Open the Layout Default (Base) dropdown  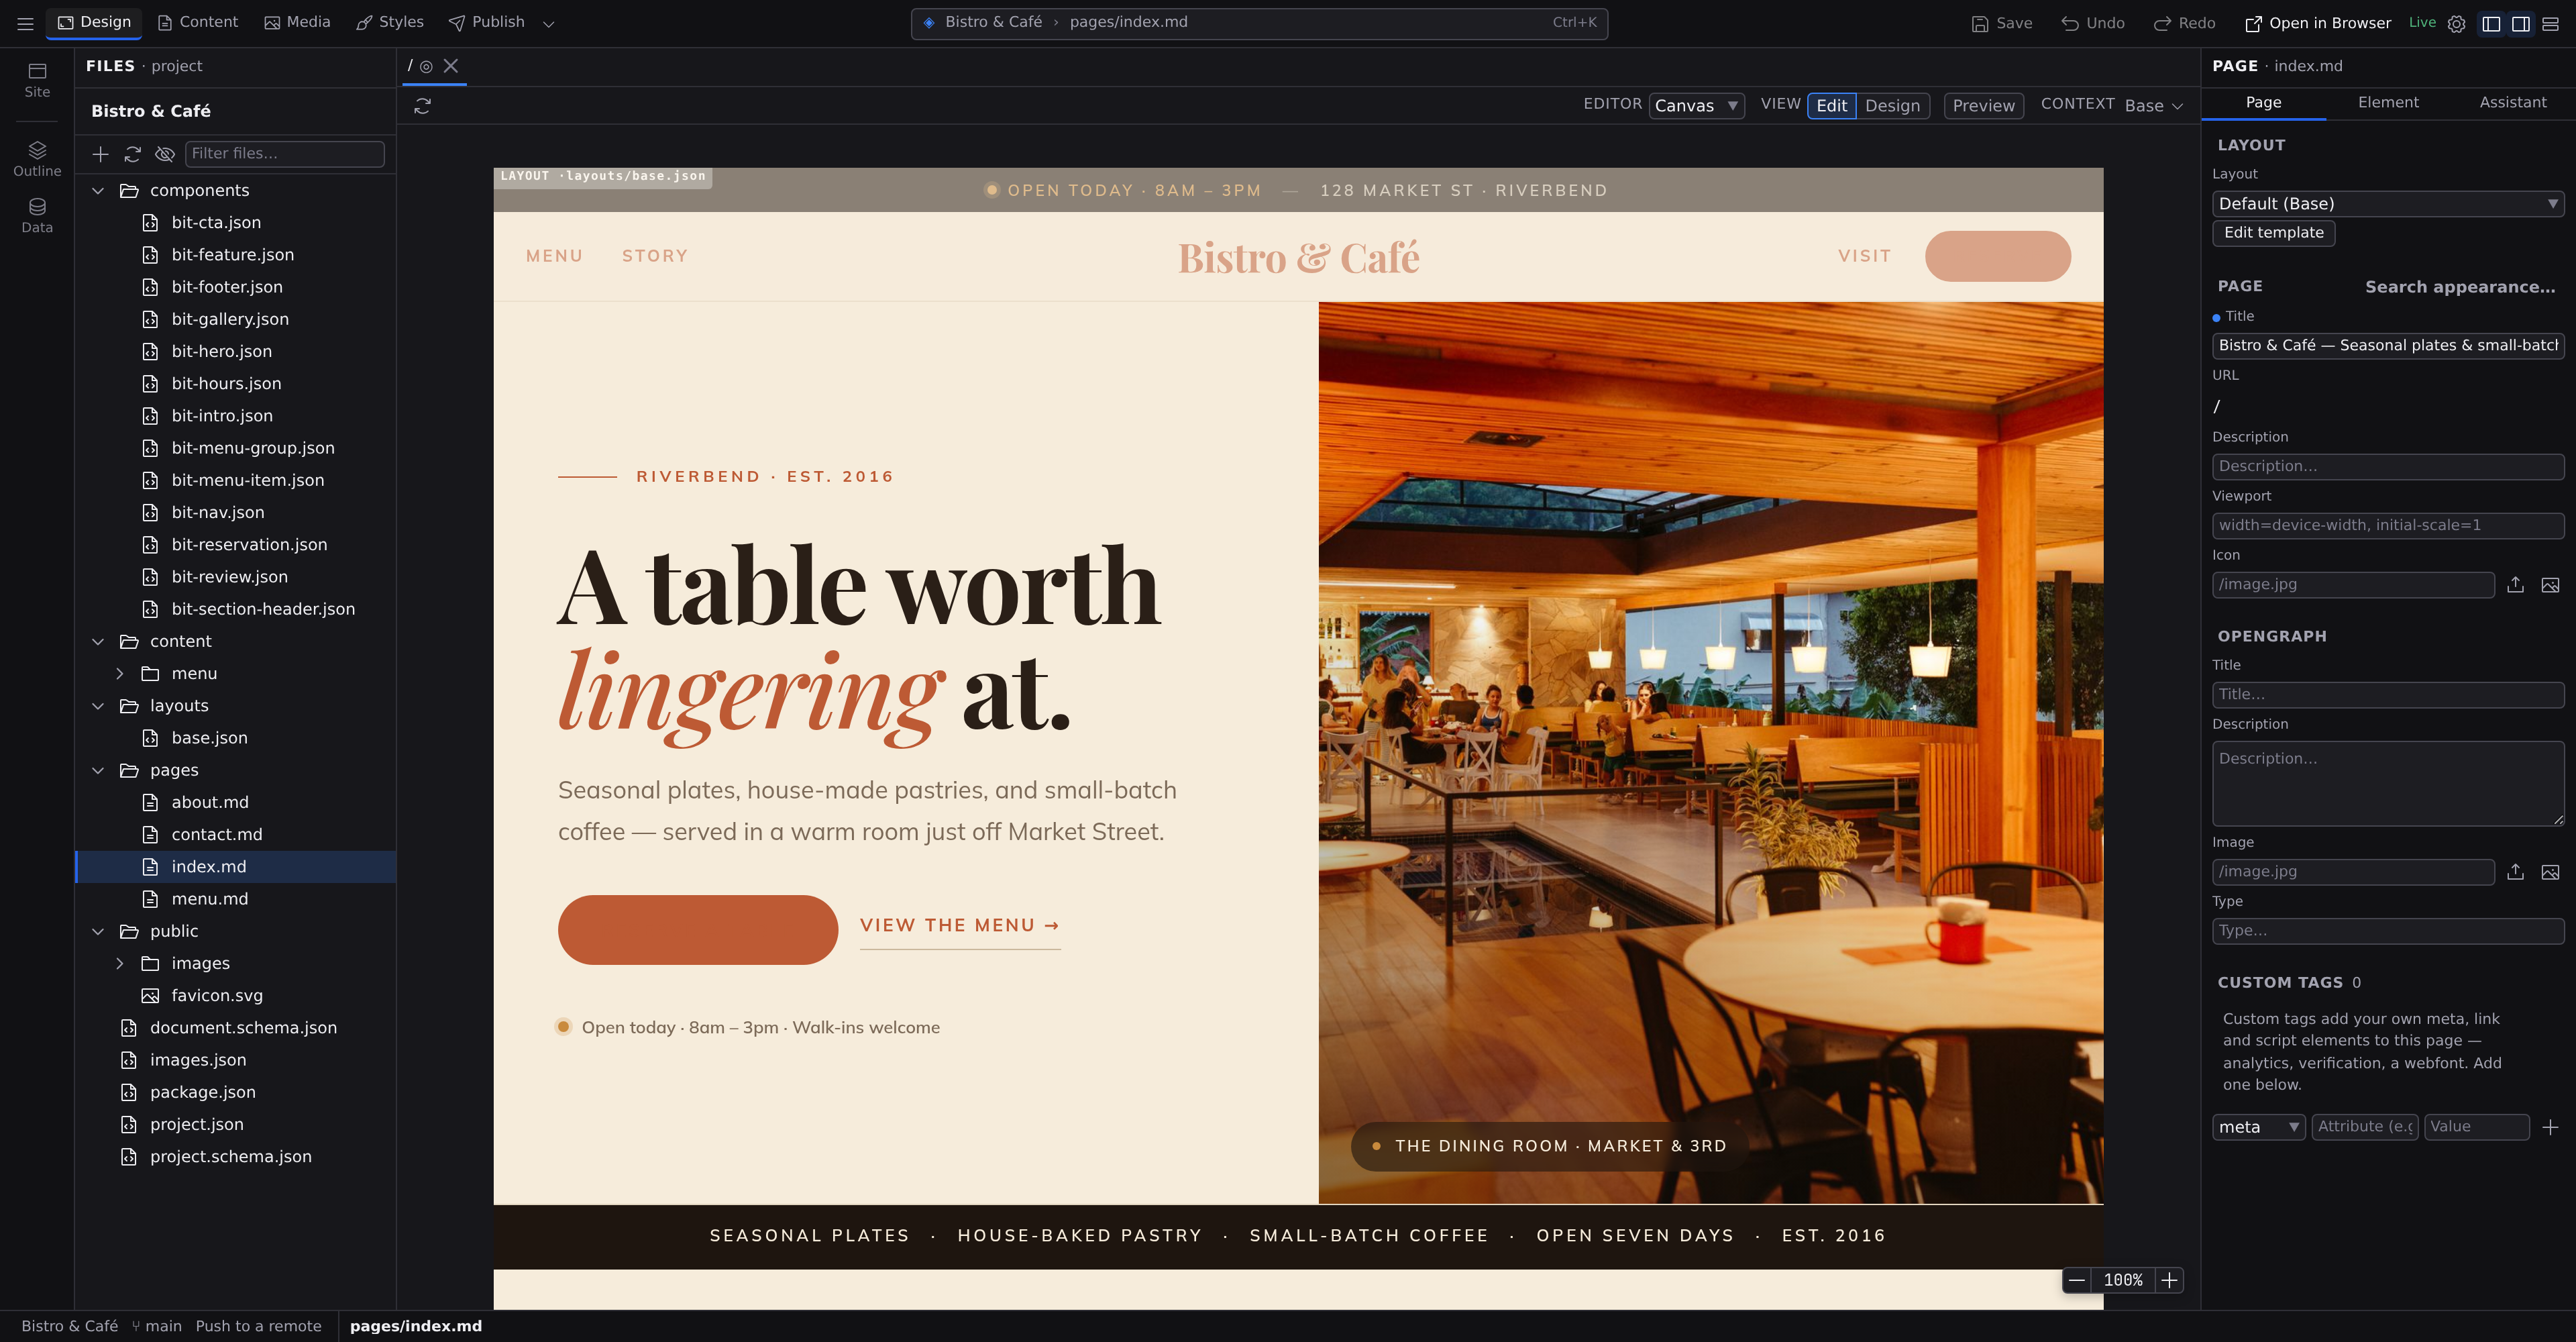coord(2388,204)
